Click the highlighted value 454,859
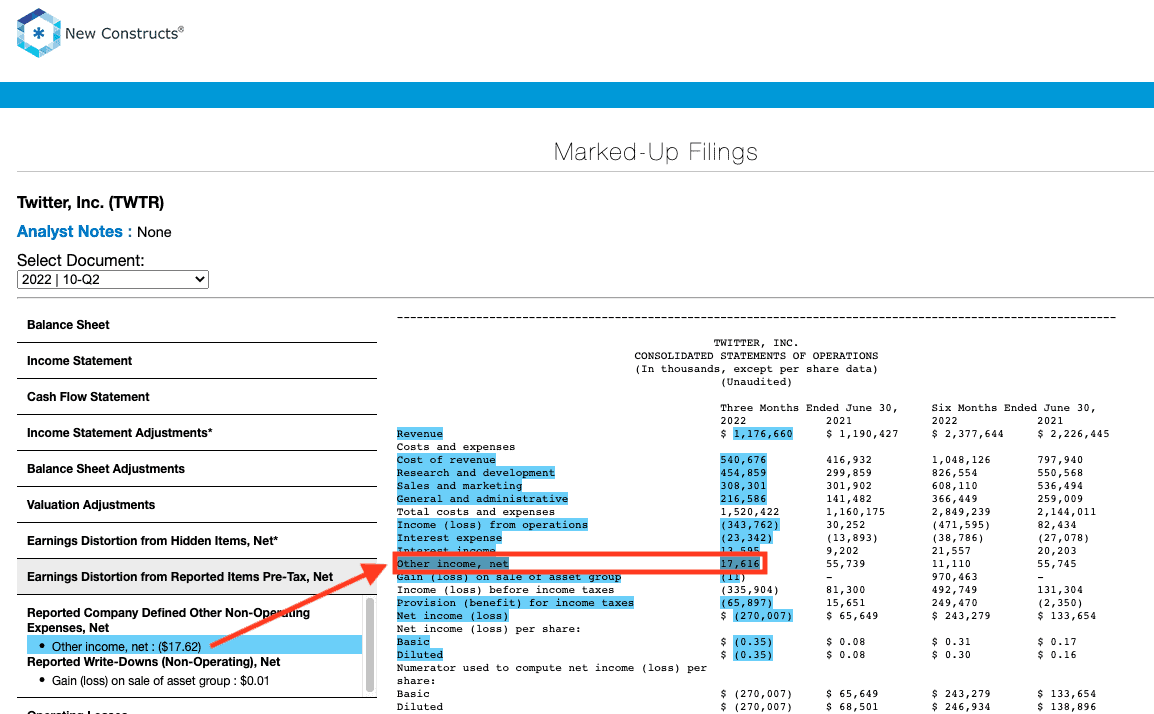The image size is (1154, 714). tap(743, 473)
